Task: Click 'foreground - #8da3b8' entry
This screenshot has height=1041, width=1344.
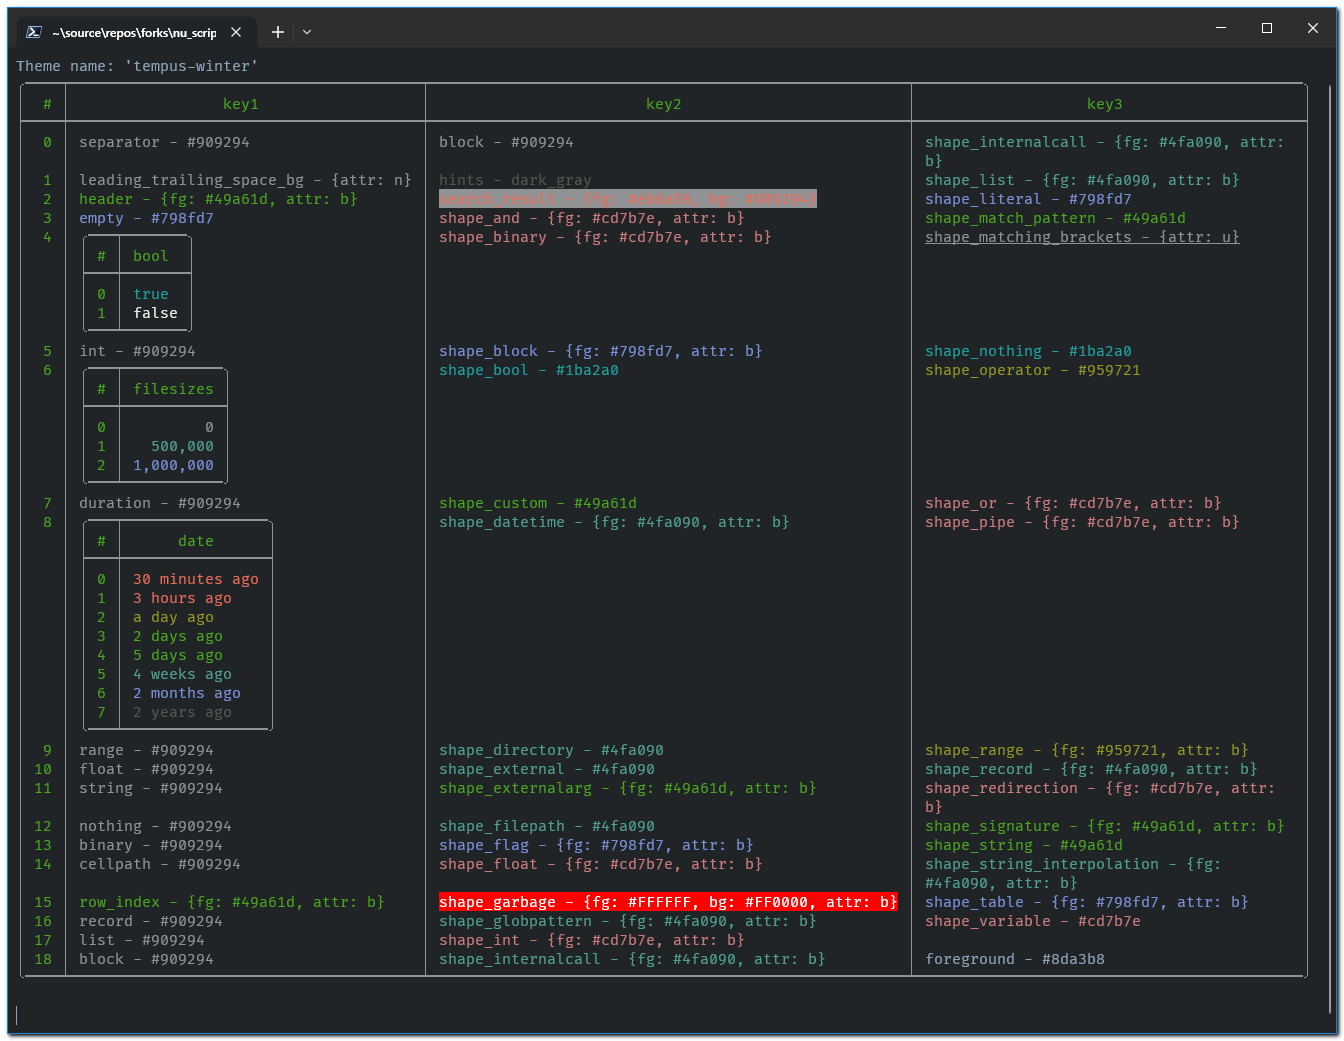Action: point(1015,959)
